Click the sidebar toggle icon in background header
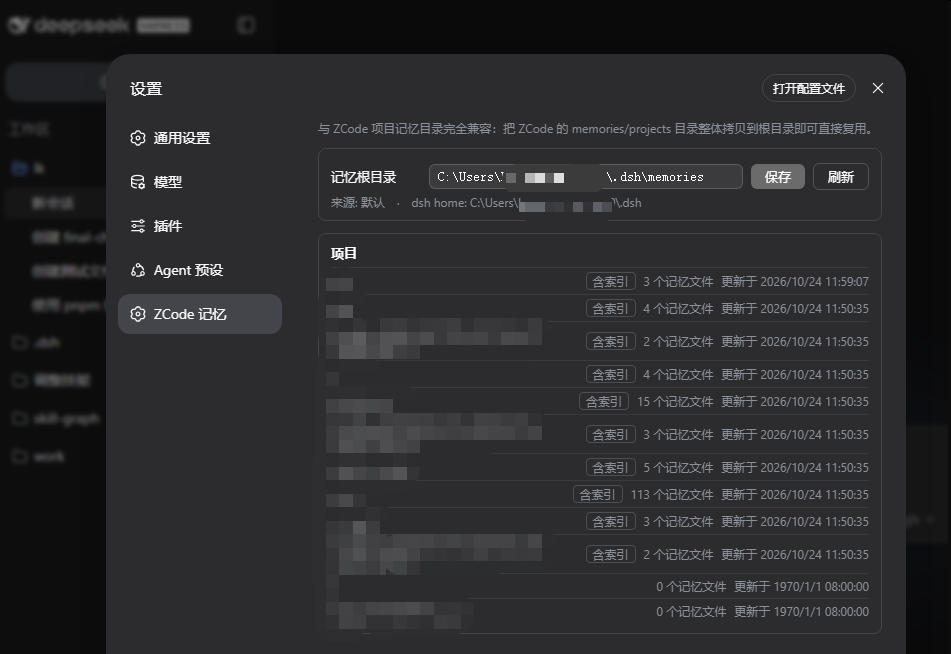Image resolution: width=951 pixels, height=654 pixels. (246, 25)
